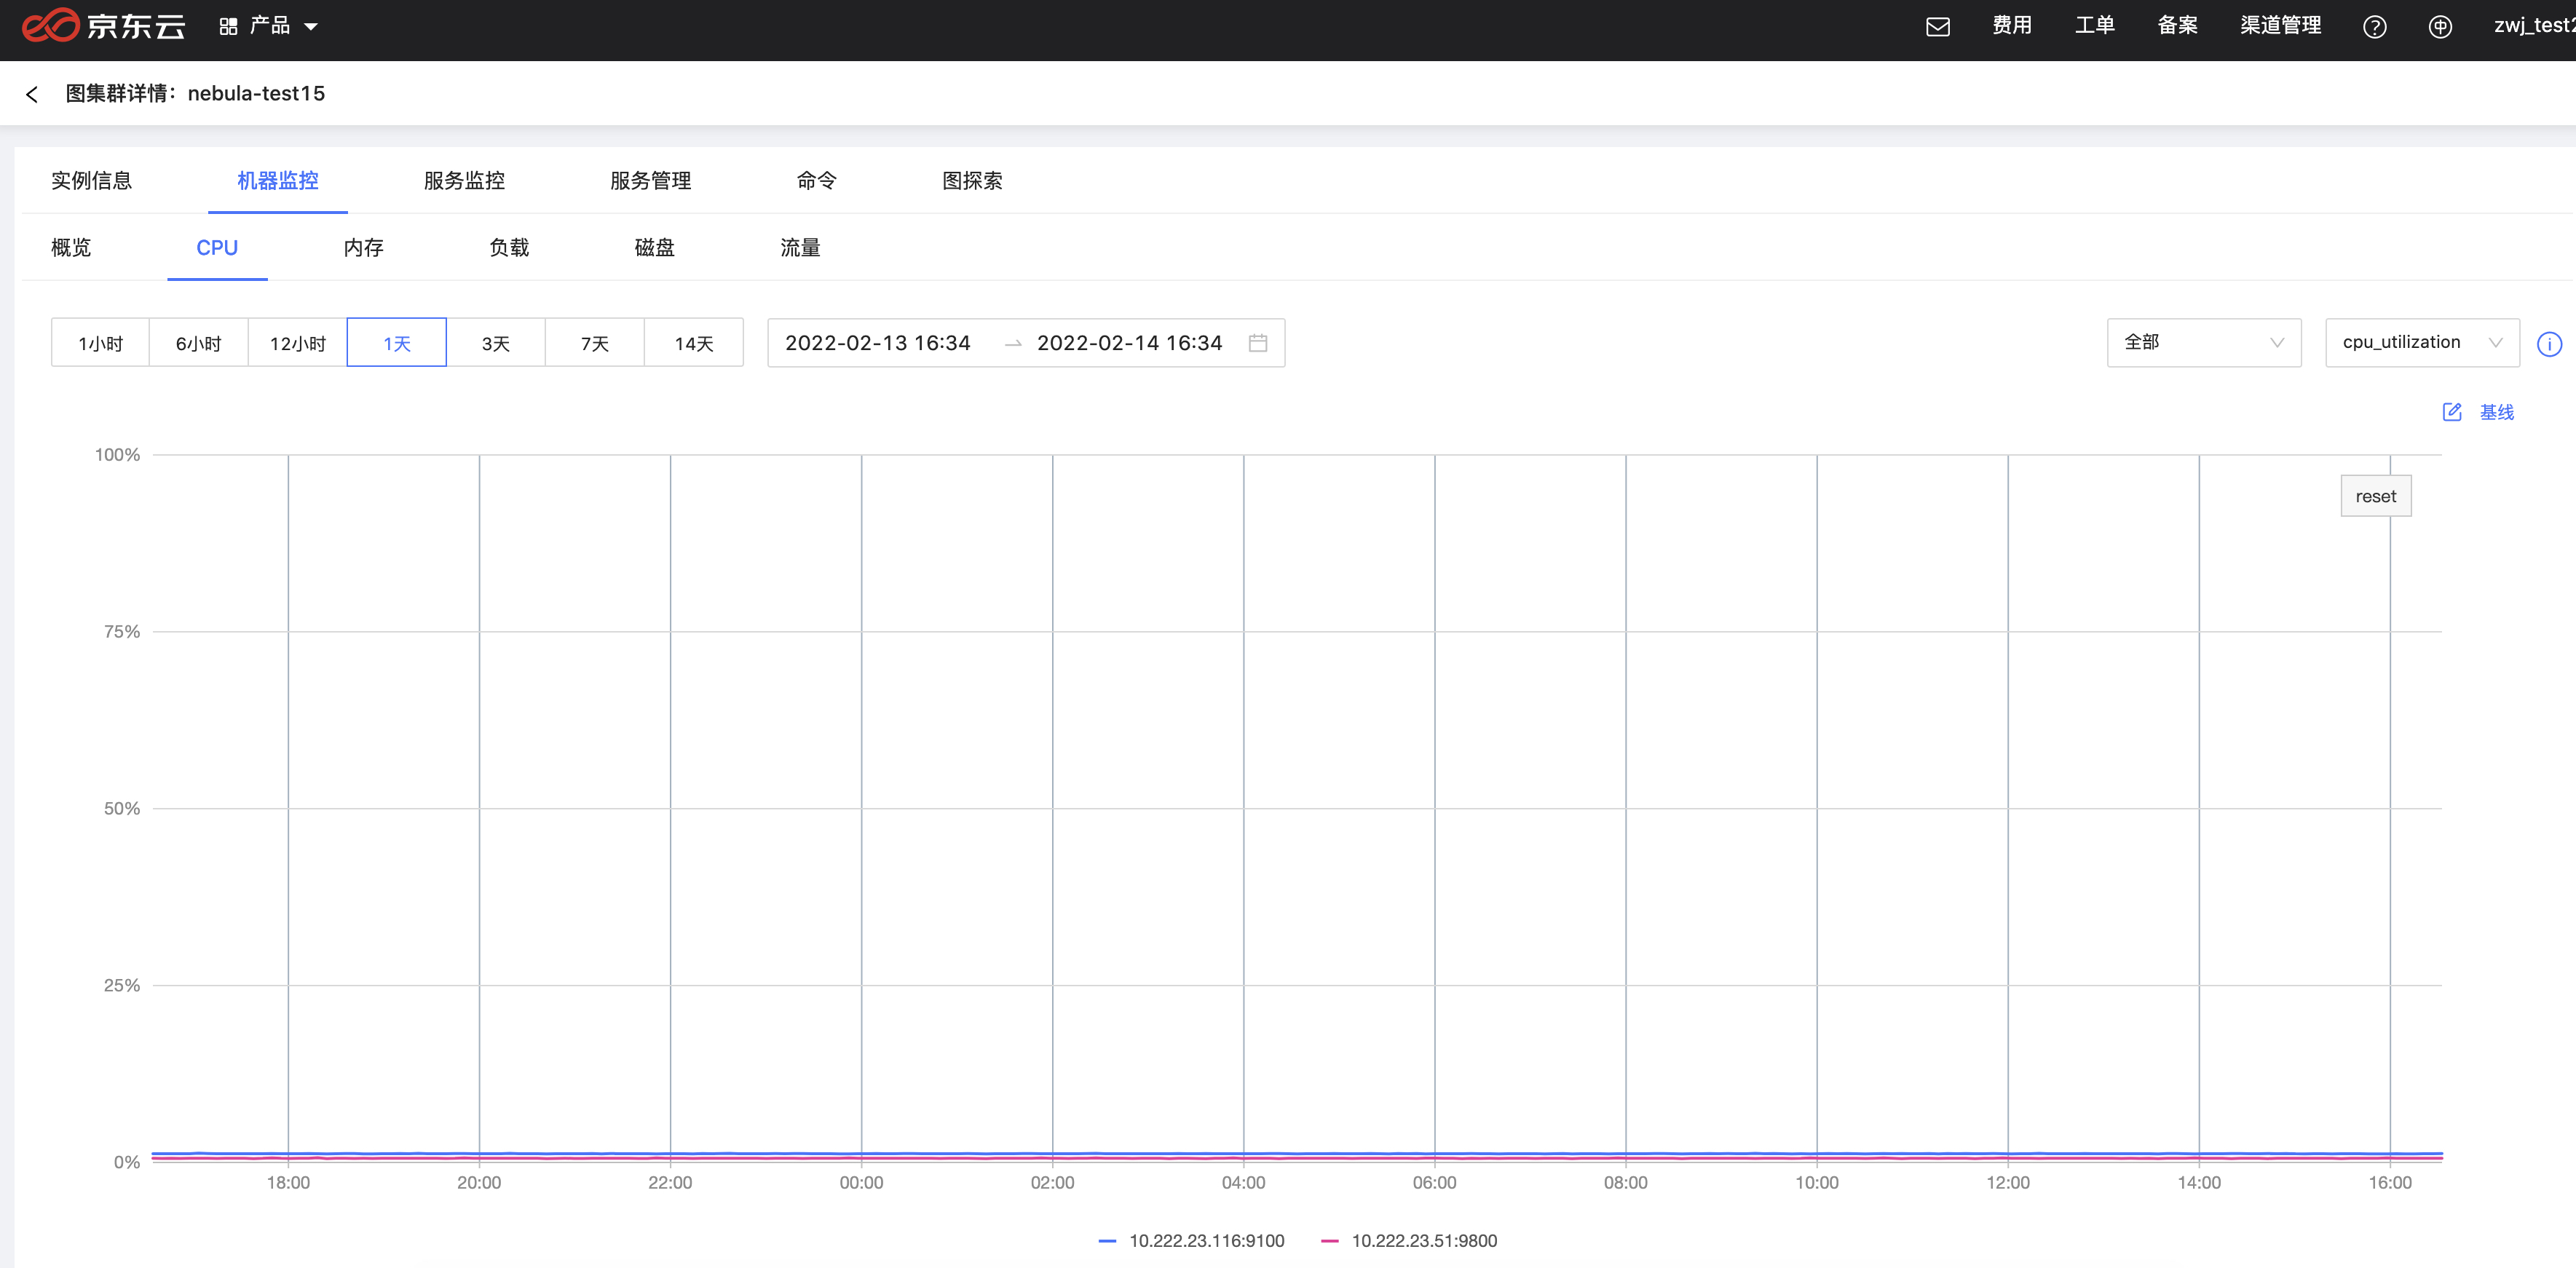The image size is (2576, 1268).
Task: Switch to the 服务监控 tab
Action: [x=464, y=181]
